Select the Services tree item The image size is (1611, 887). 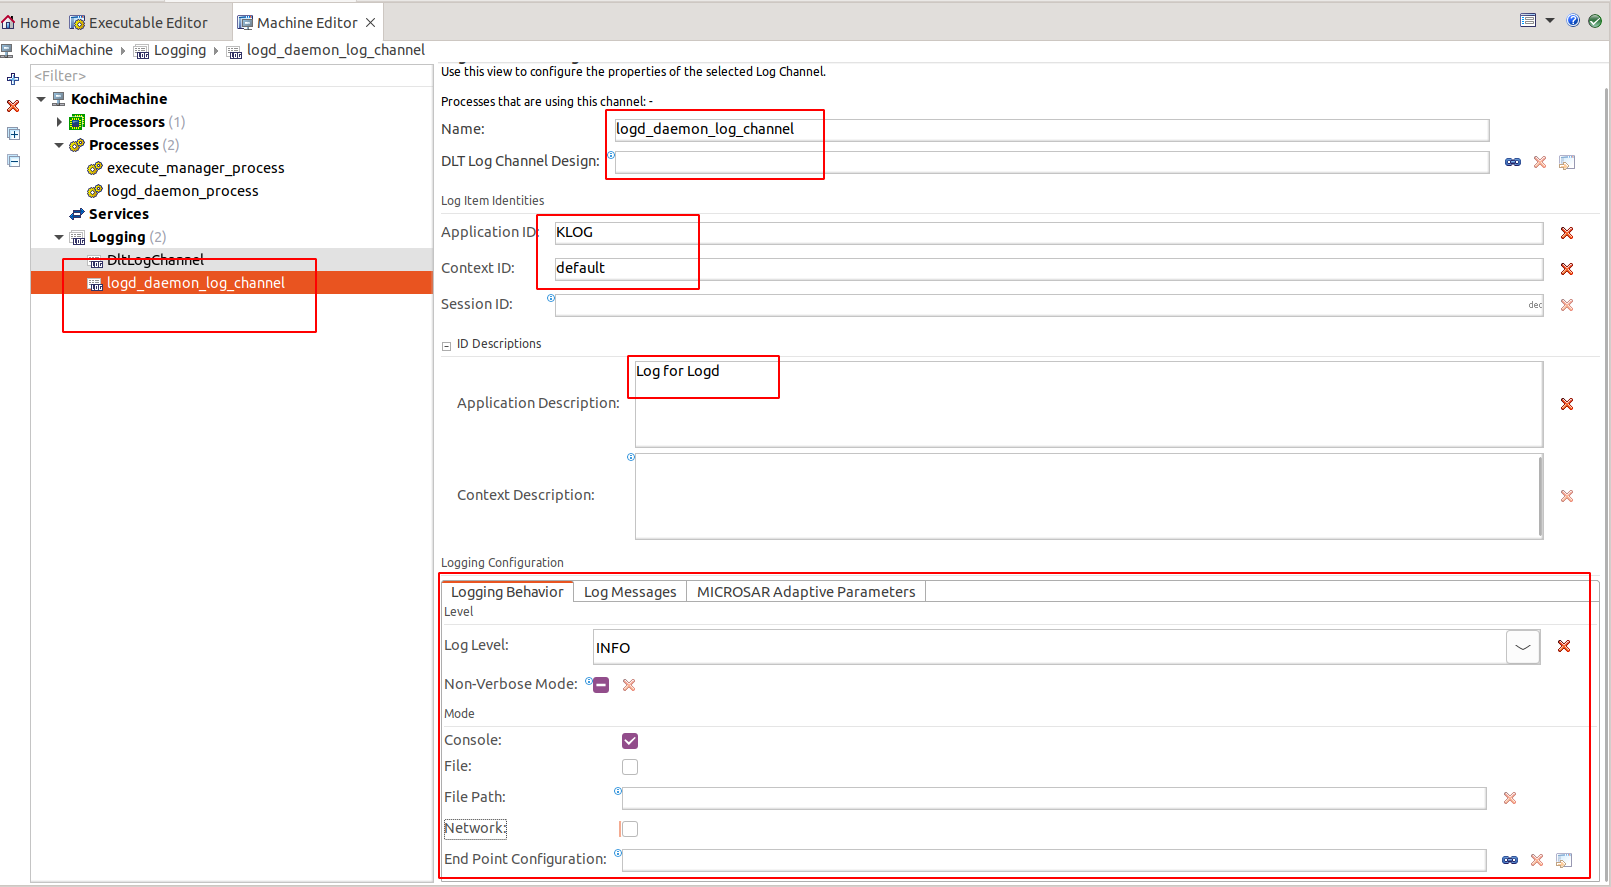pos(119,214)
